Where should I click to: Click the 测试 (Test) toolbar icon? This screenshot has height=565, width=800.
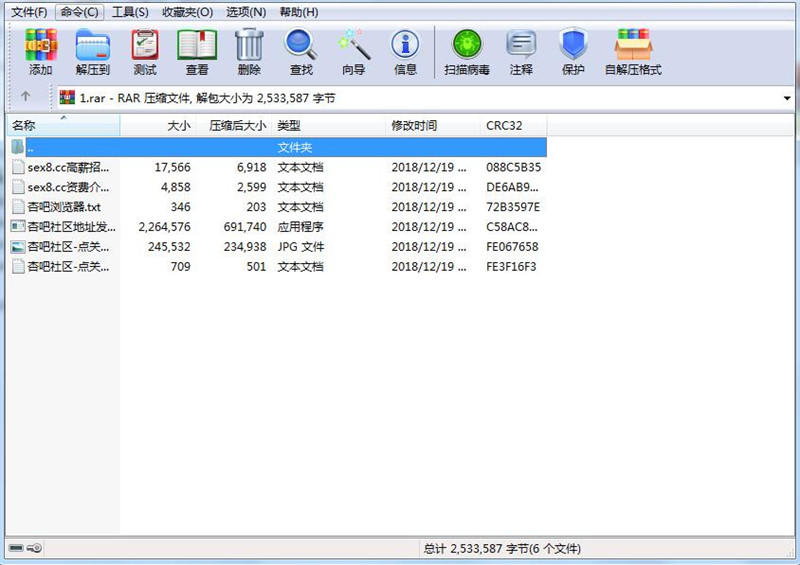coord(145,45)
